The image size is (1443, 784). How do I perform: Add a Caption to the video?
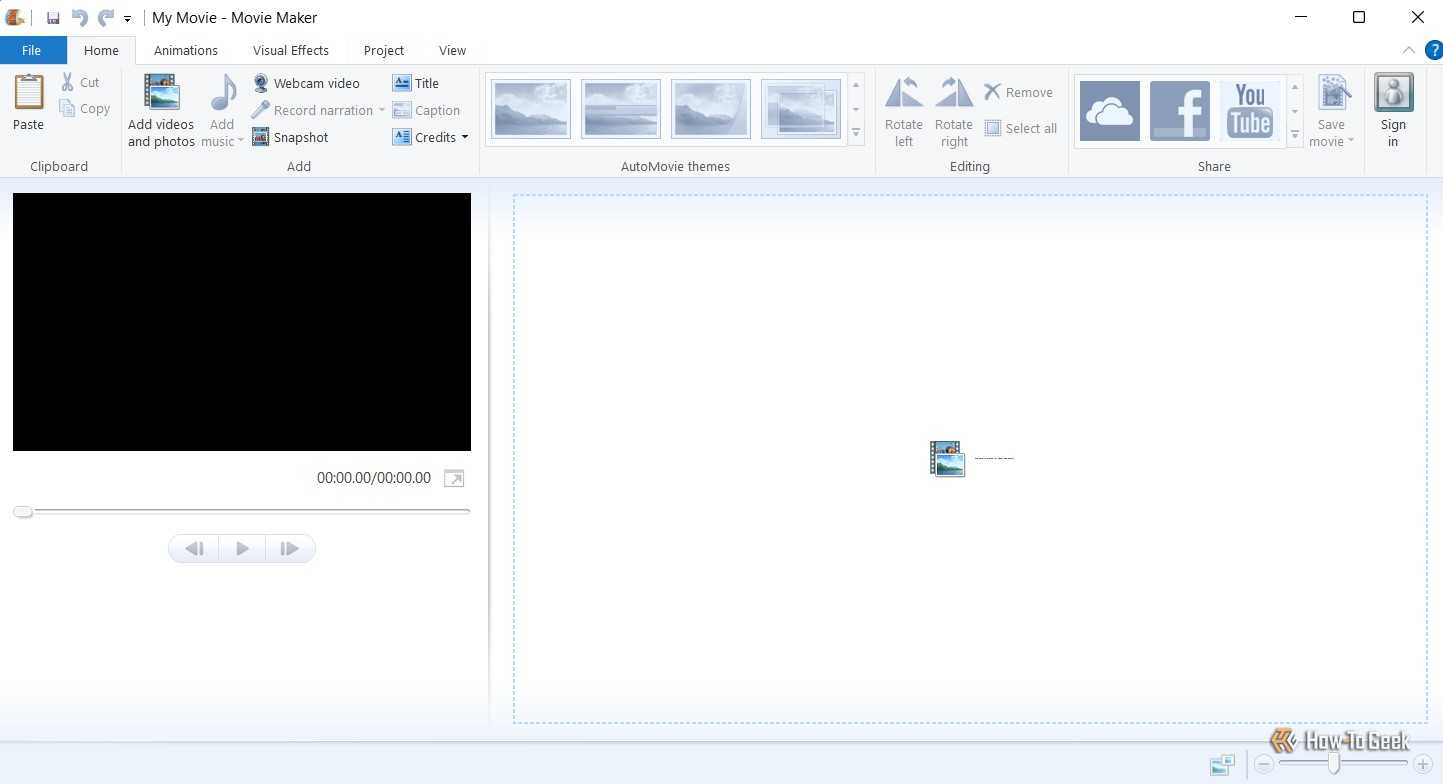coord(427,110)
